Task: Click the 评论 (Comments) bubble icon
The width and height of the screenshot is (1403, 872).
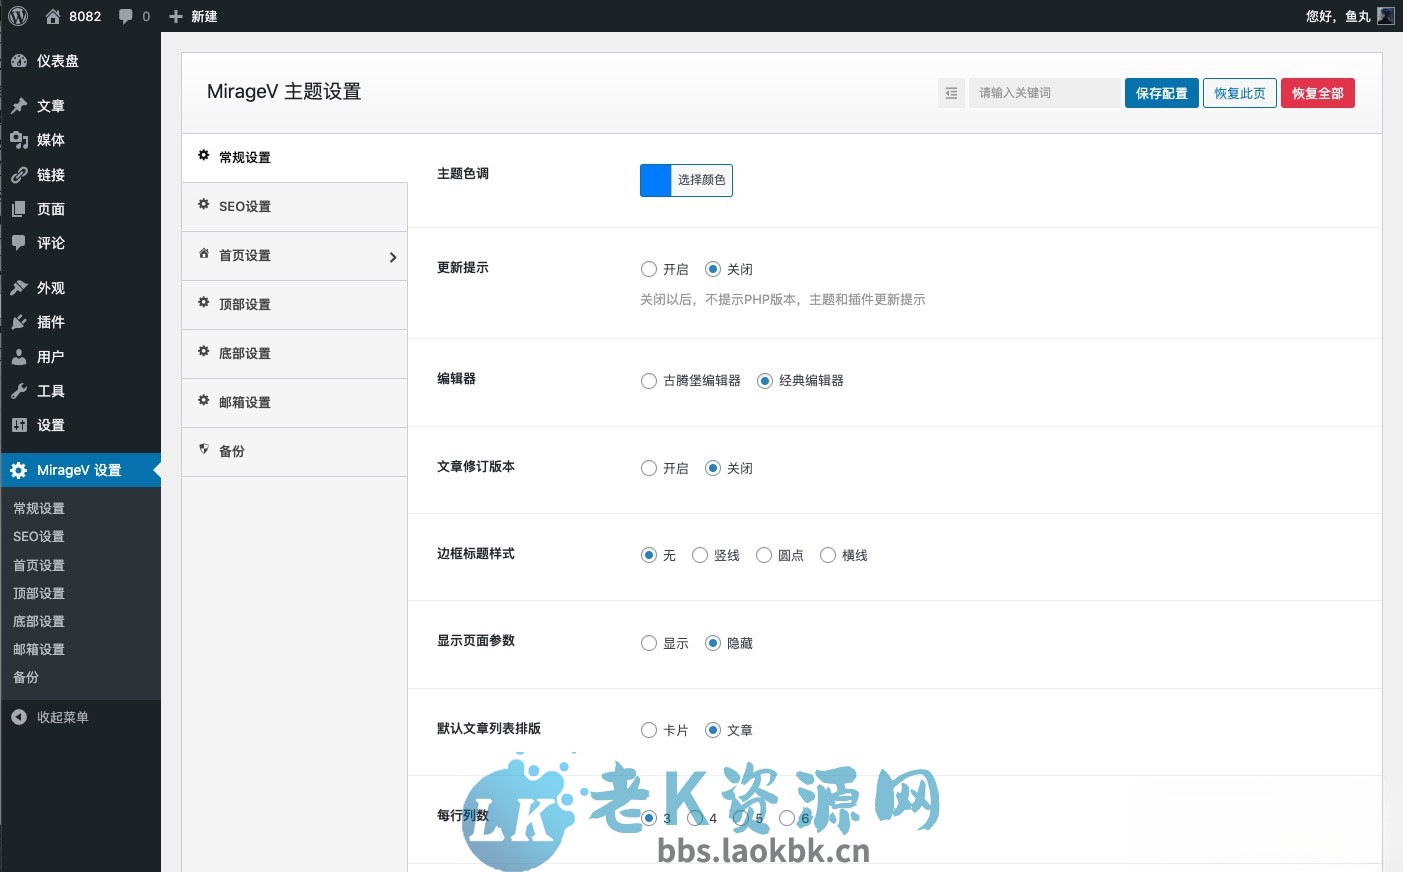Action: 21,243
